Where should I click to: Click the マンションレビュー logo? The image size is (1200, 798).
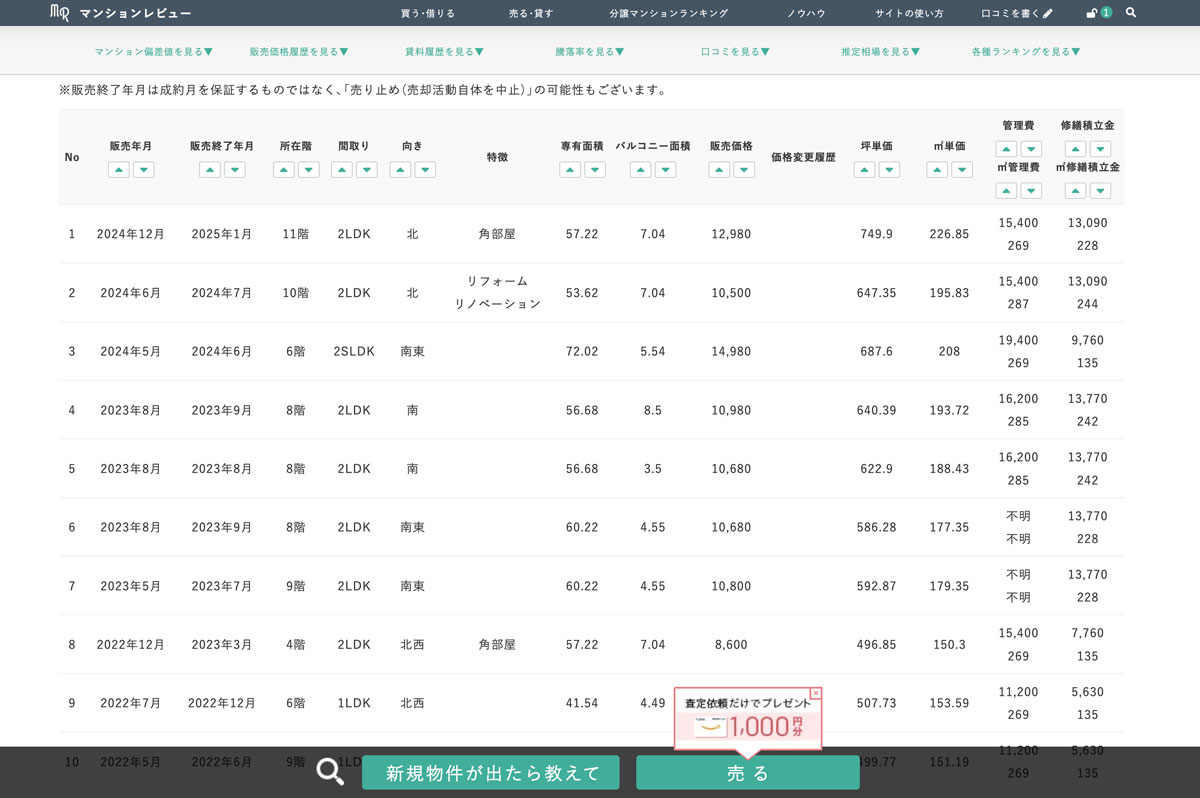120,13
